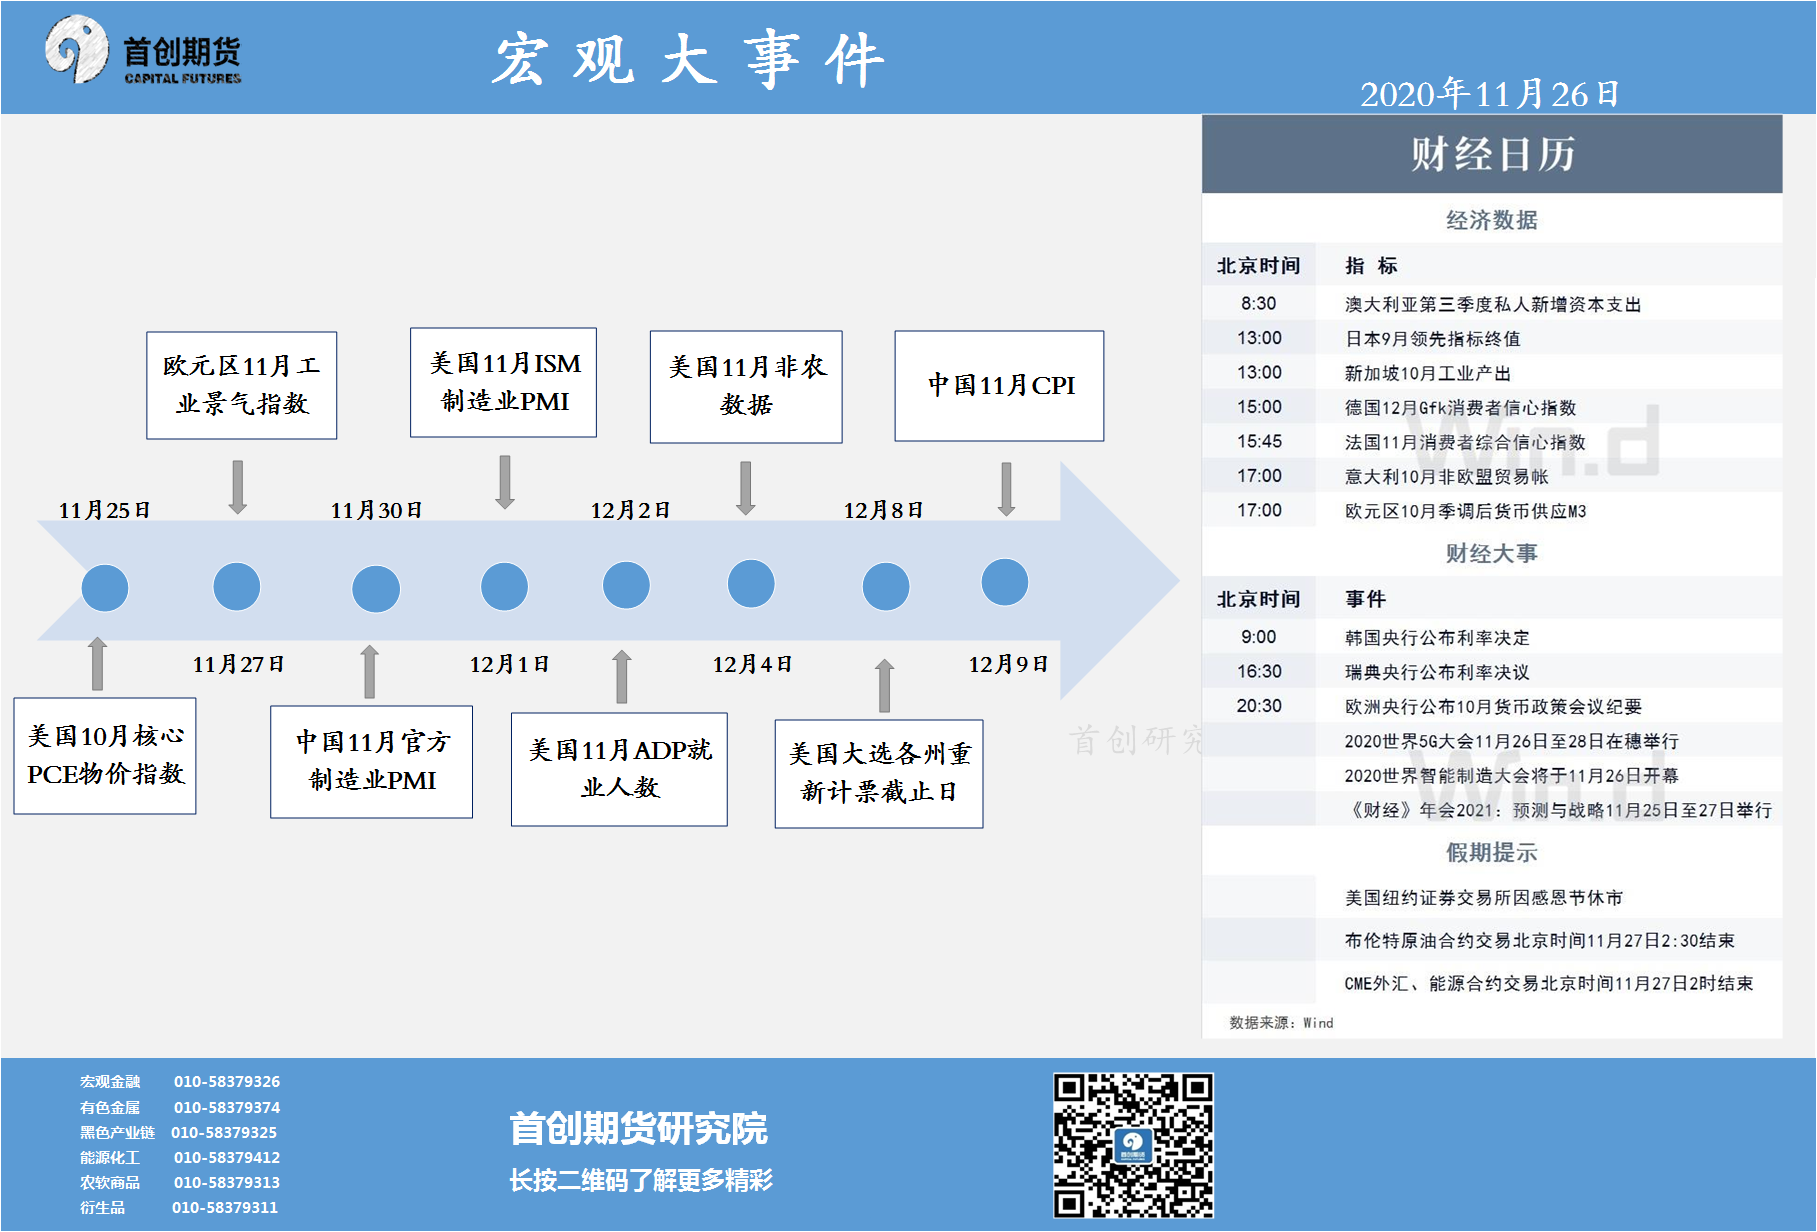Click the up arrow above 核心PCE物价指数 box
1817x1232 pixels.
click(x=97, y=663)
